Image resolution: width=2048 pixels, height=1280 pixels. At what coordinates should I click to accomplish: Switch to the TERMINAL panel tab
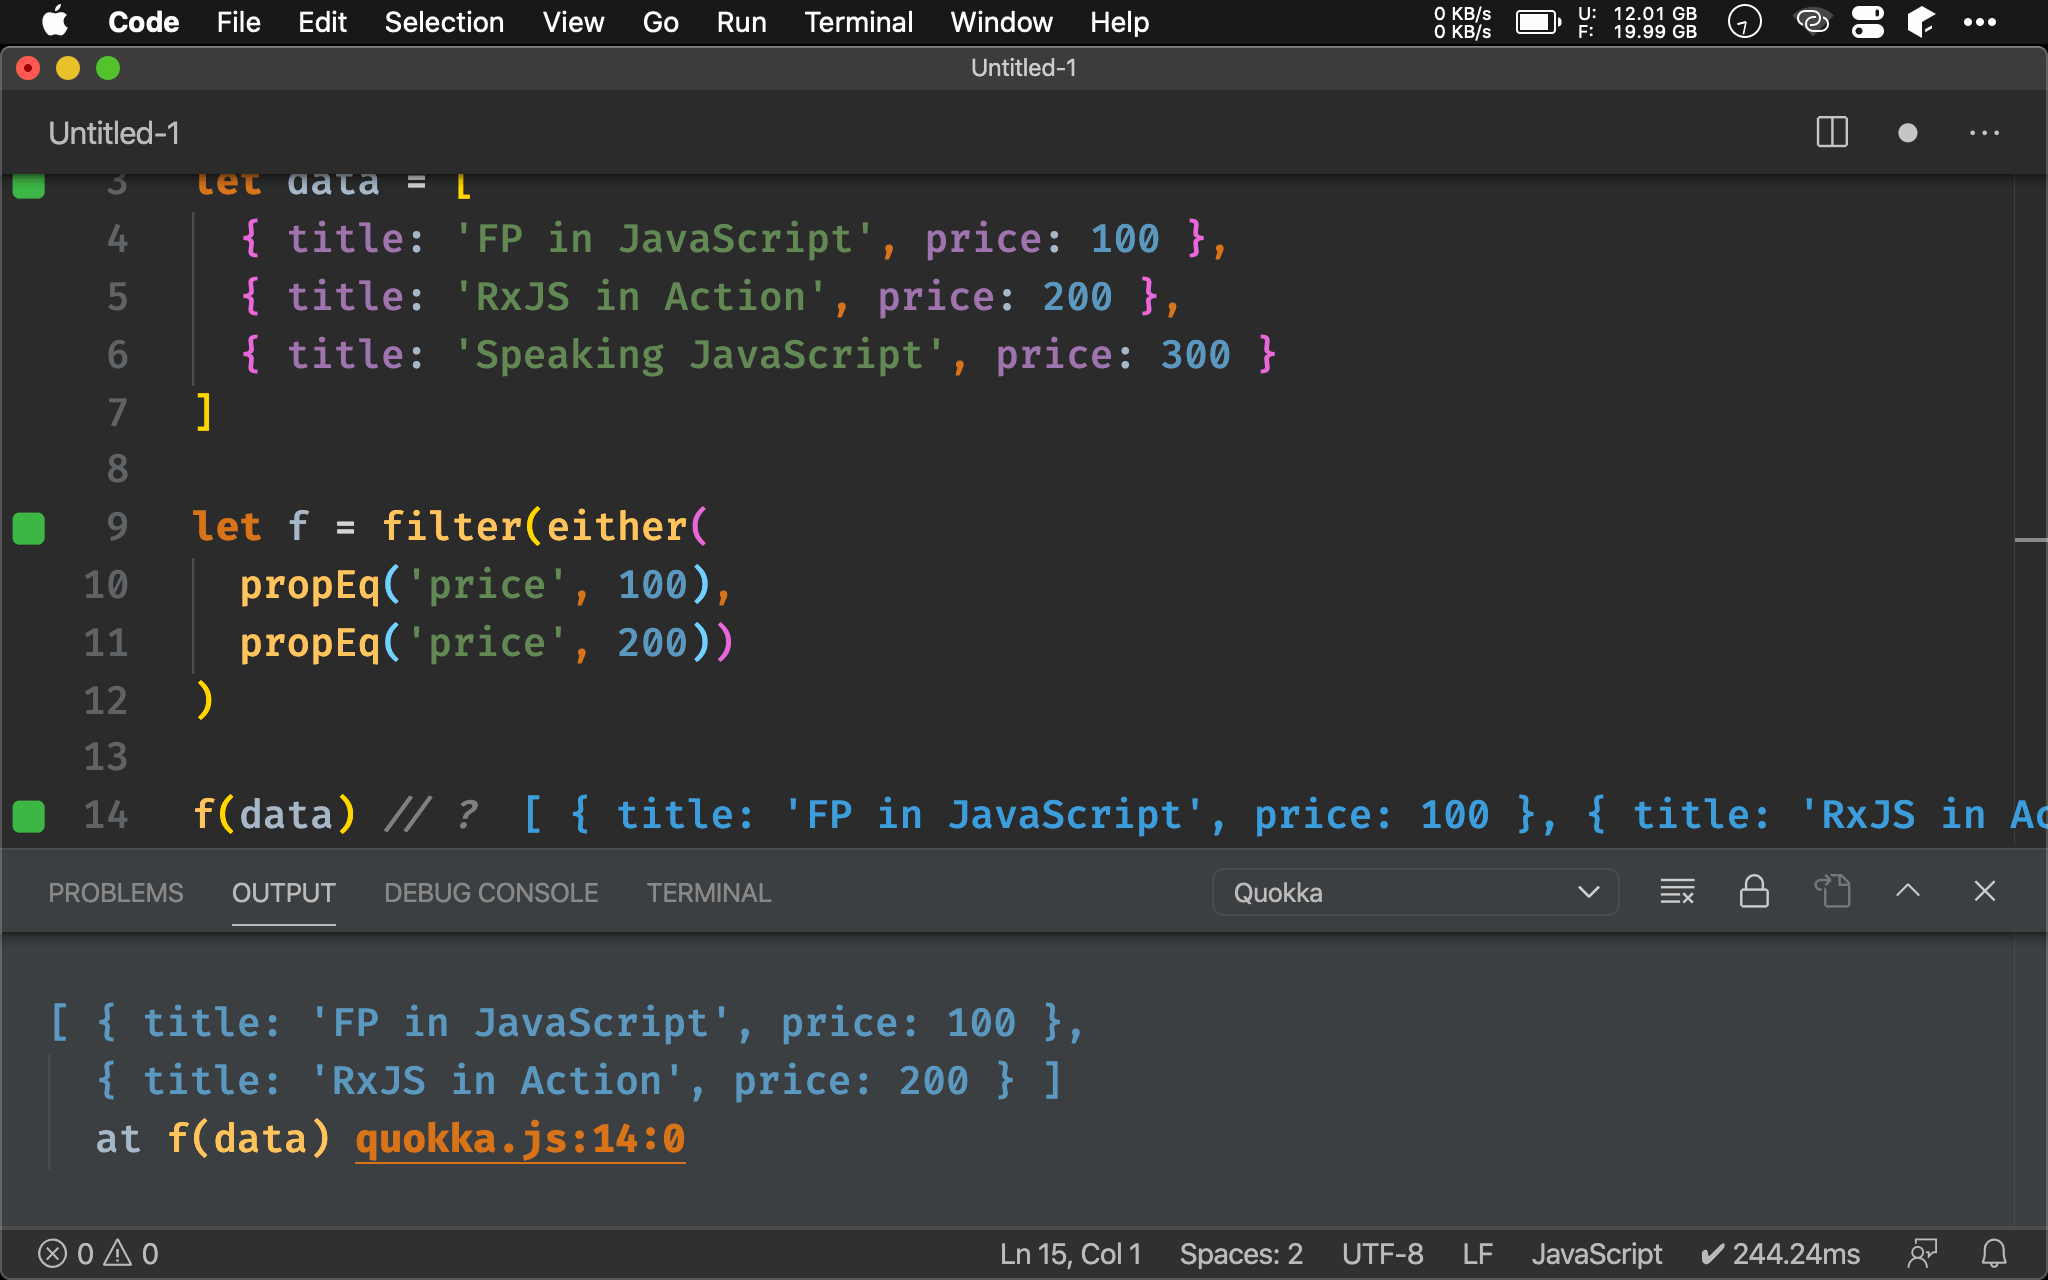coord(708,892)
